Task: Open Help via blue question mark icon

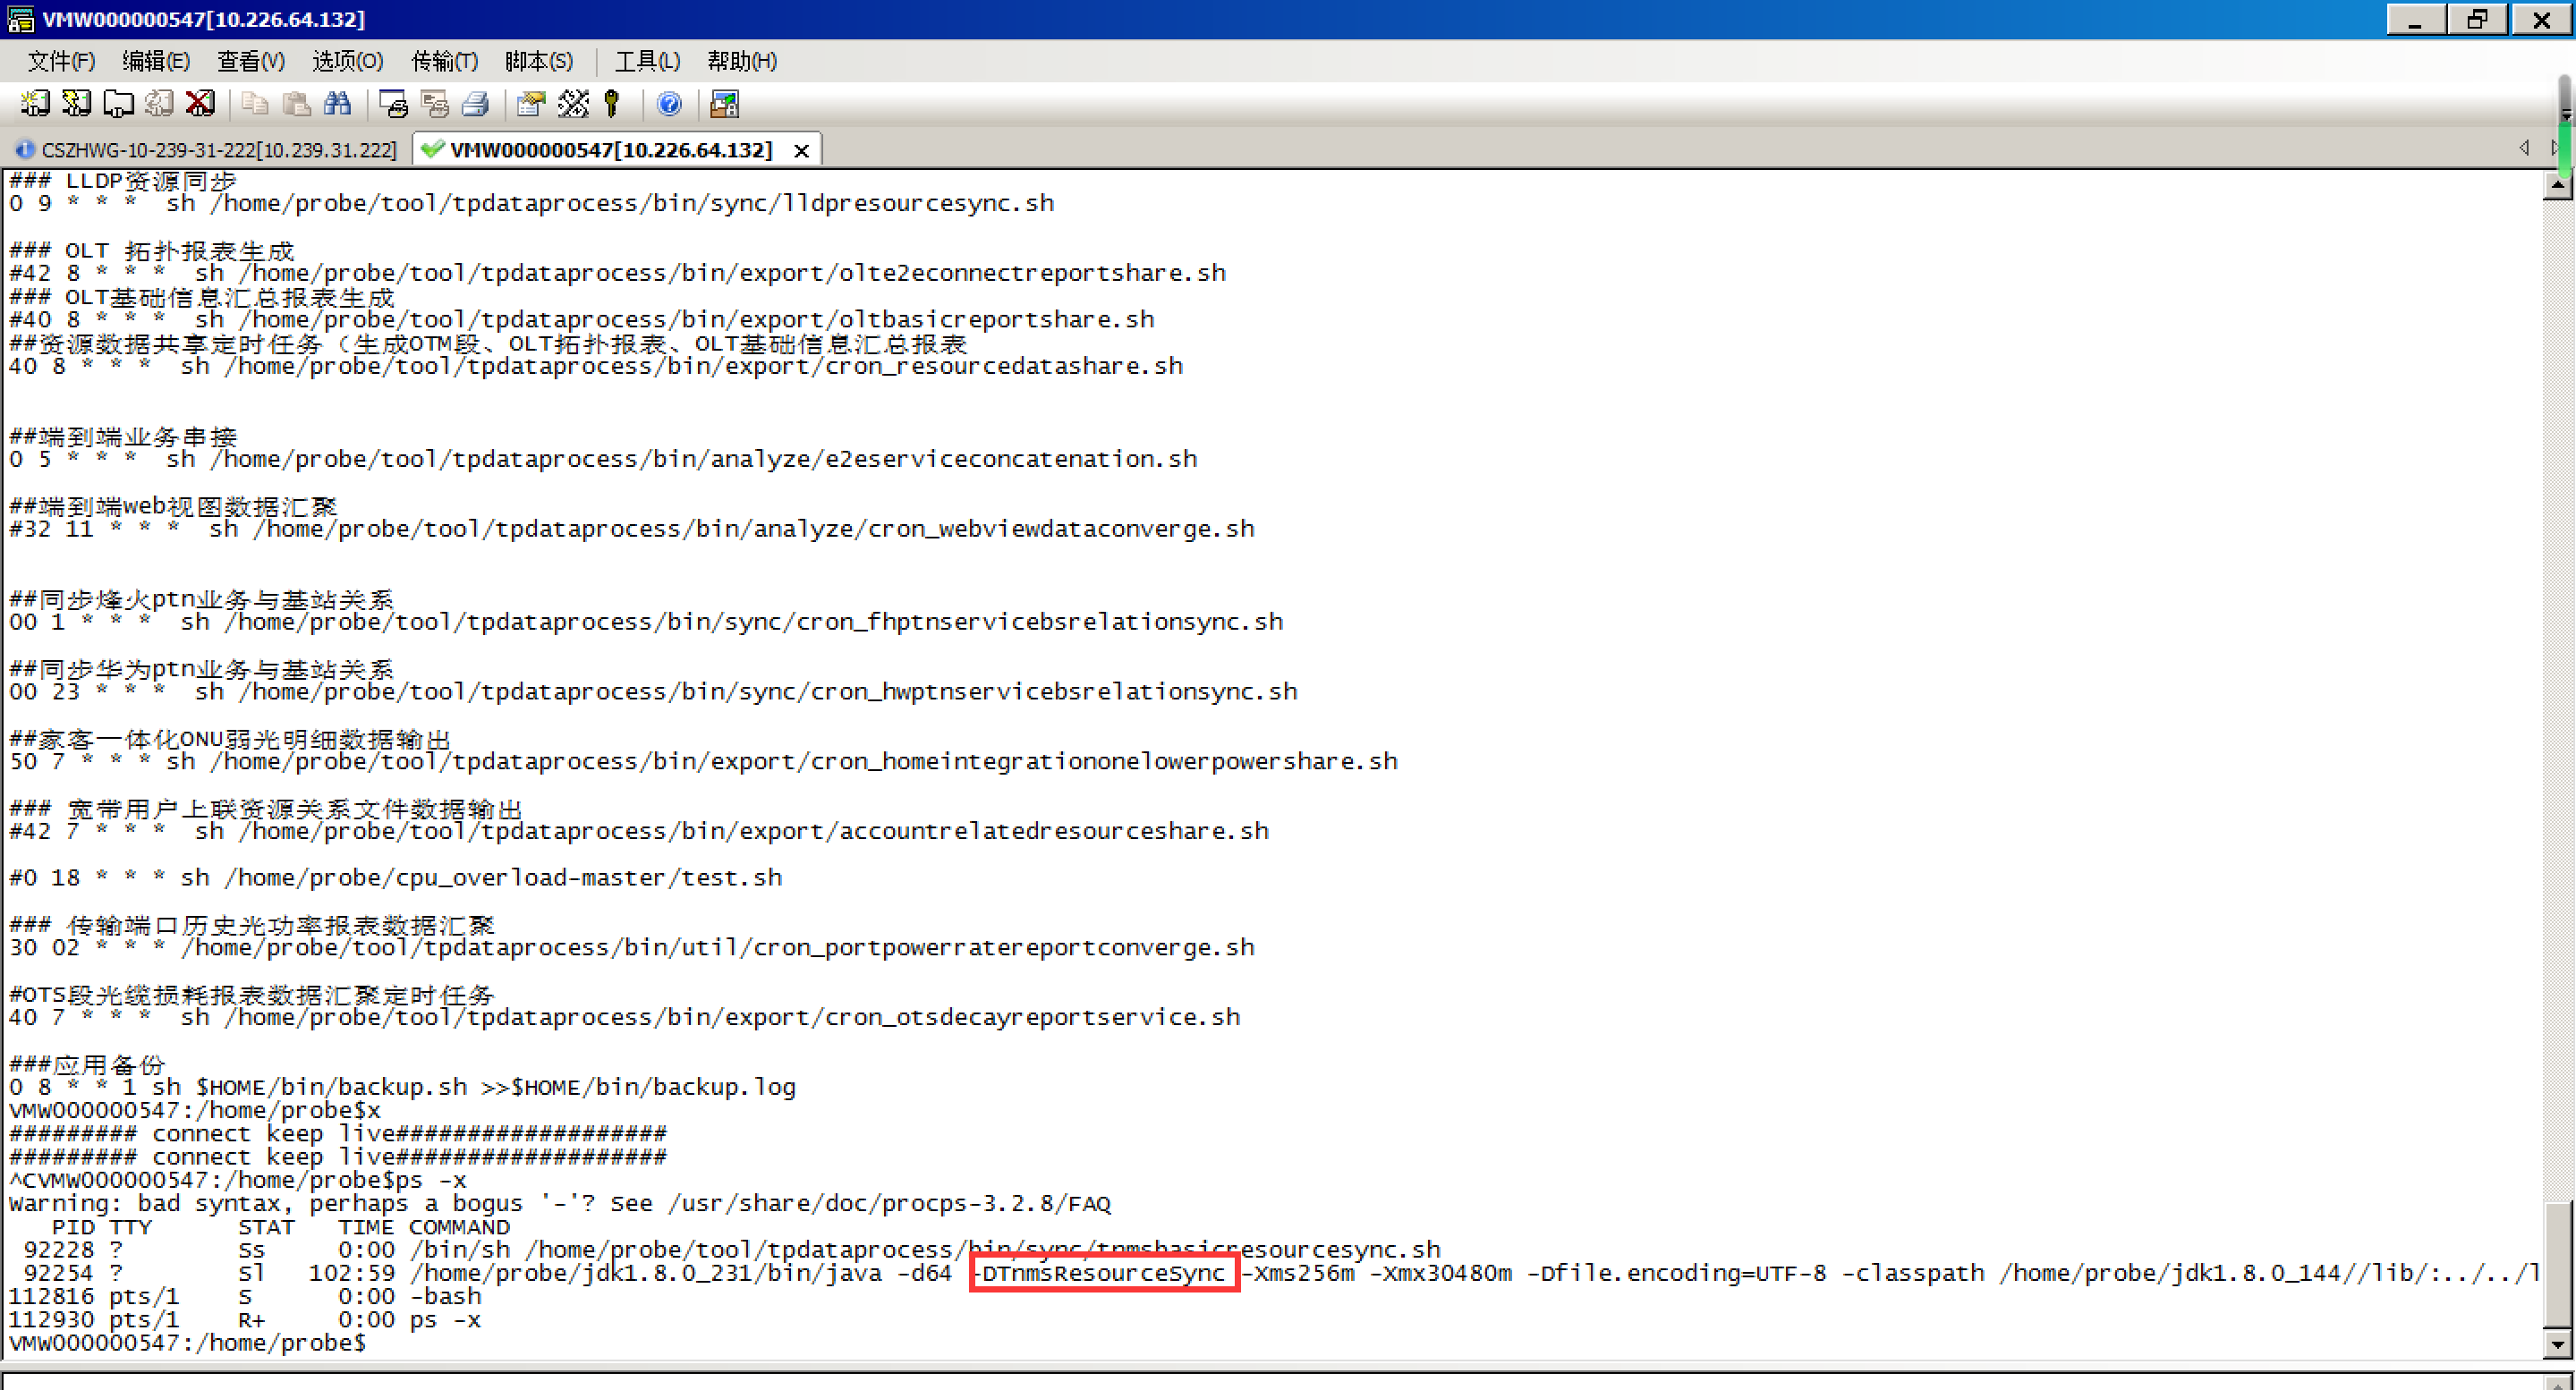Action: pos(669,104)
